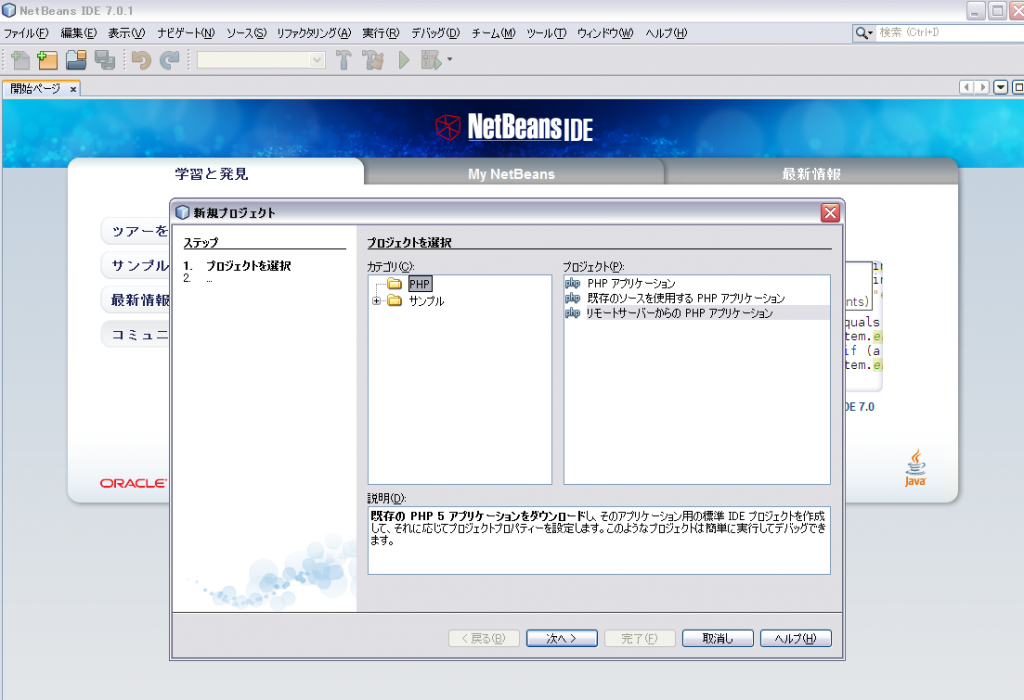
Task: Click the New Project toolbar icon
Action: click(48, 60)
